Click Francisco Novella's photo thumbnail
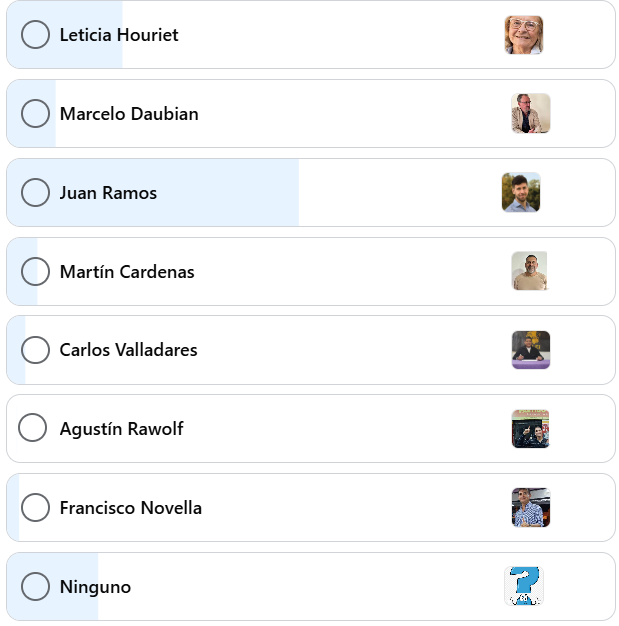This screenshot has width=619, height=626. coord(530,508)
